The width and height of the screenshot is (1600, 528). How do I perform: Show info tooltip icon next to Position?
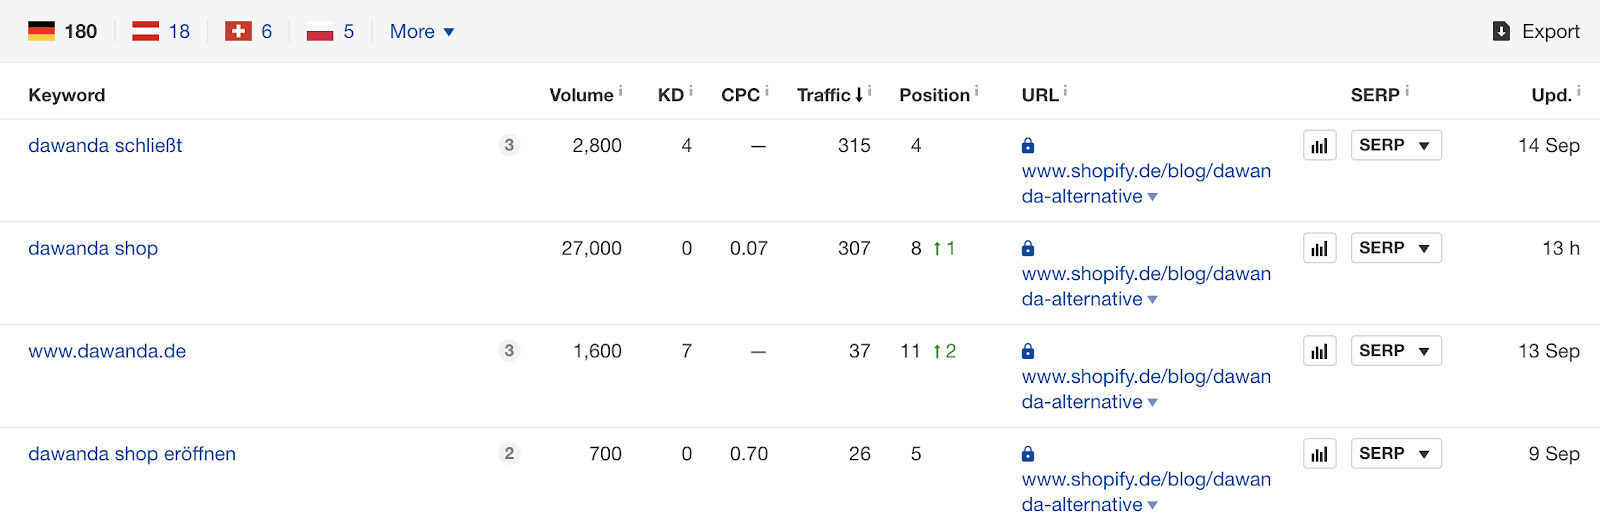tap(977, 91)
